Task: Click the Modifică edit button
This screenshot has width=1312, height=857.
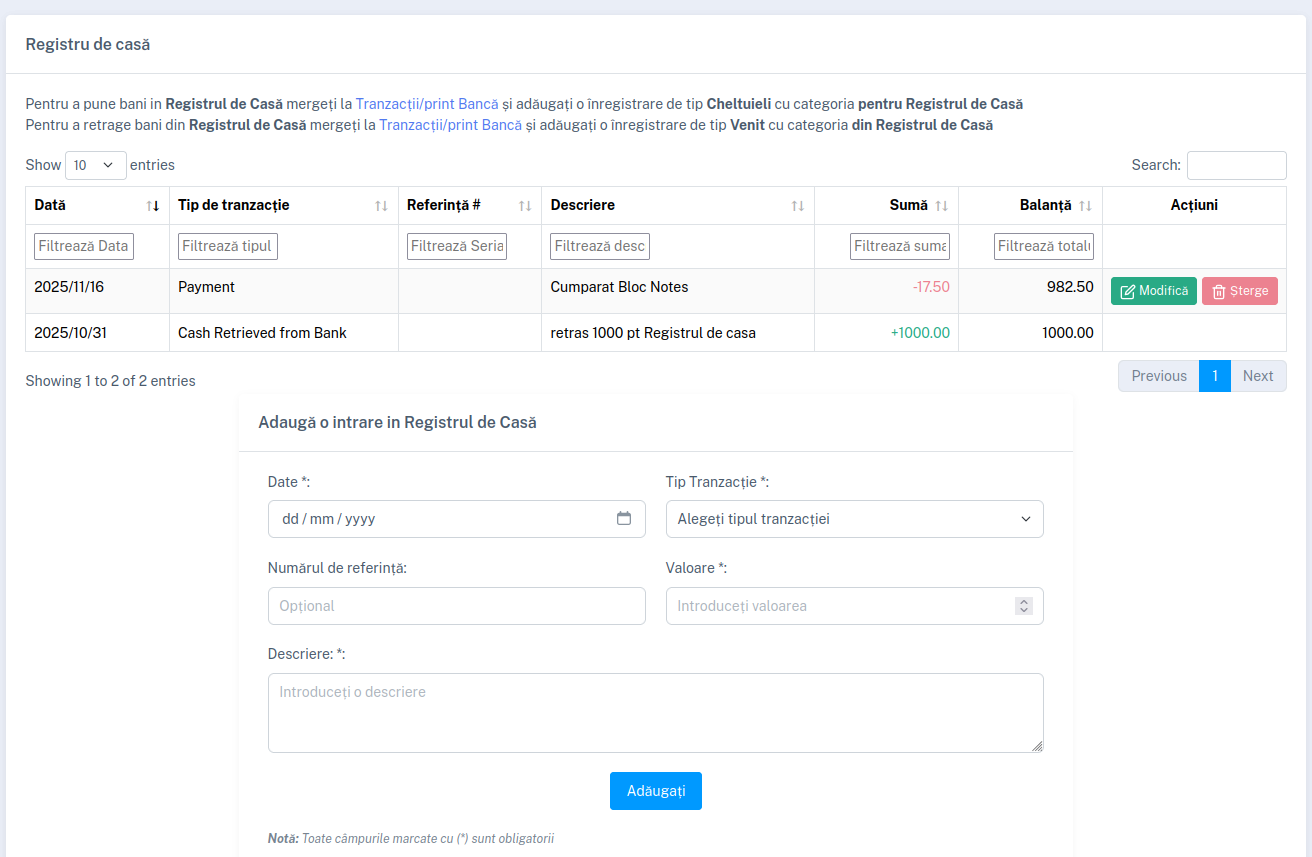Action: [1153, 291]
